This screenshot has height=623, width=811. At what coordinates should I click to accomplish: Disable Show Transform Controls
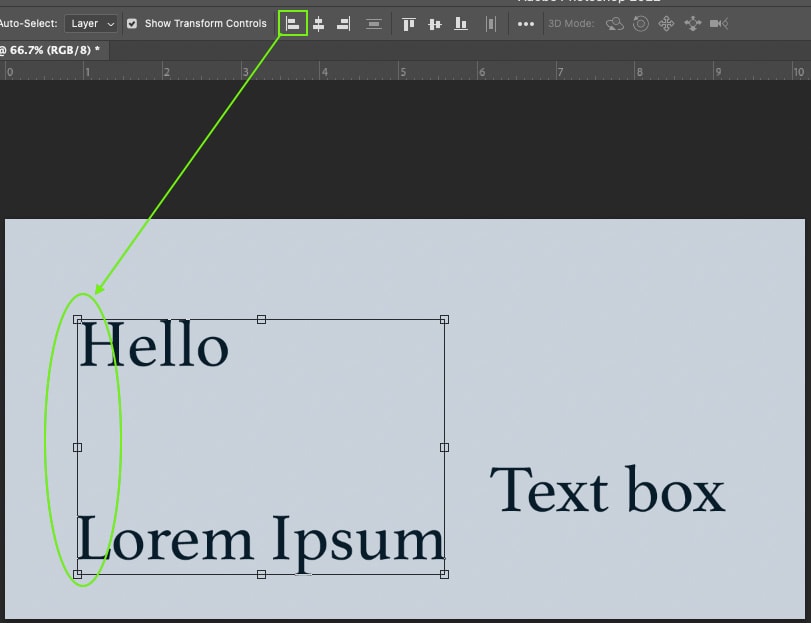point(132,23)
